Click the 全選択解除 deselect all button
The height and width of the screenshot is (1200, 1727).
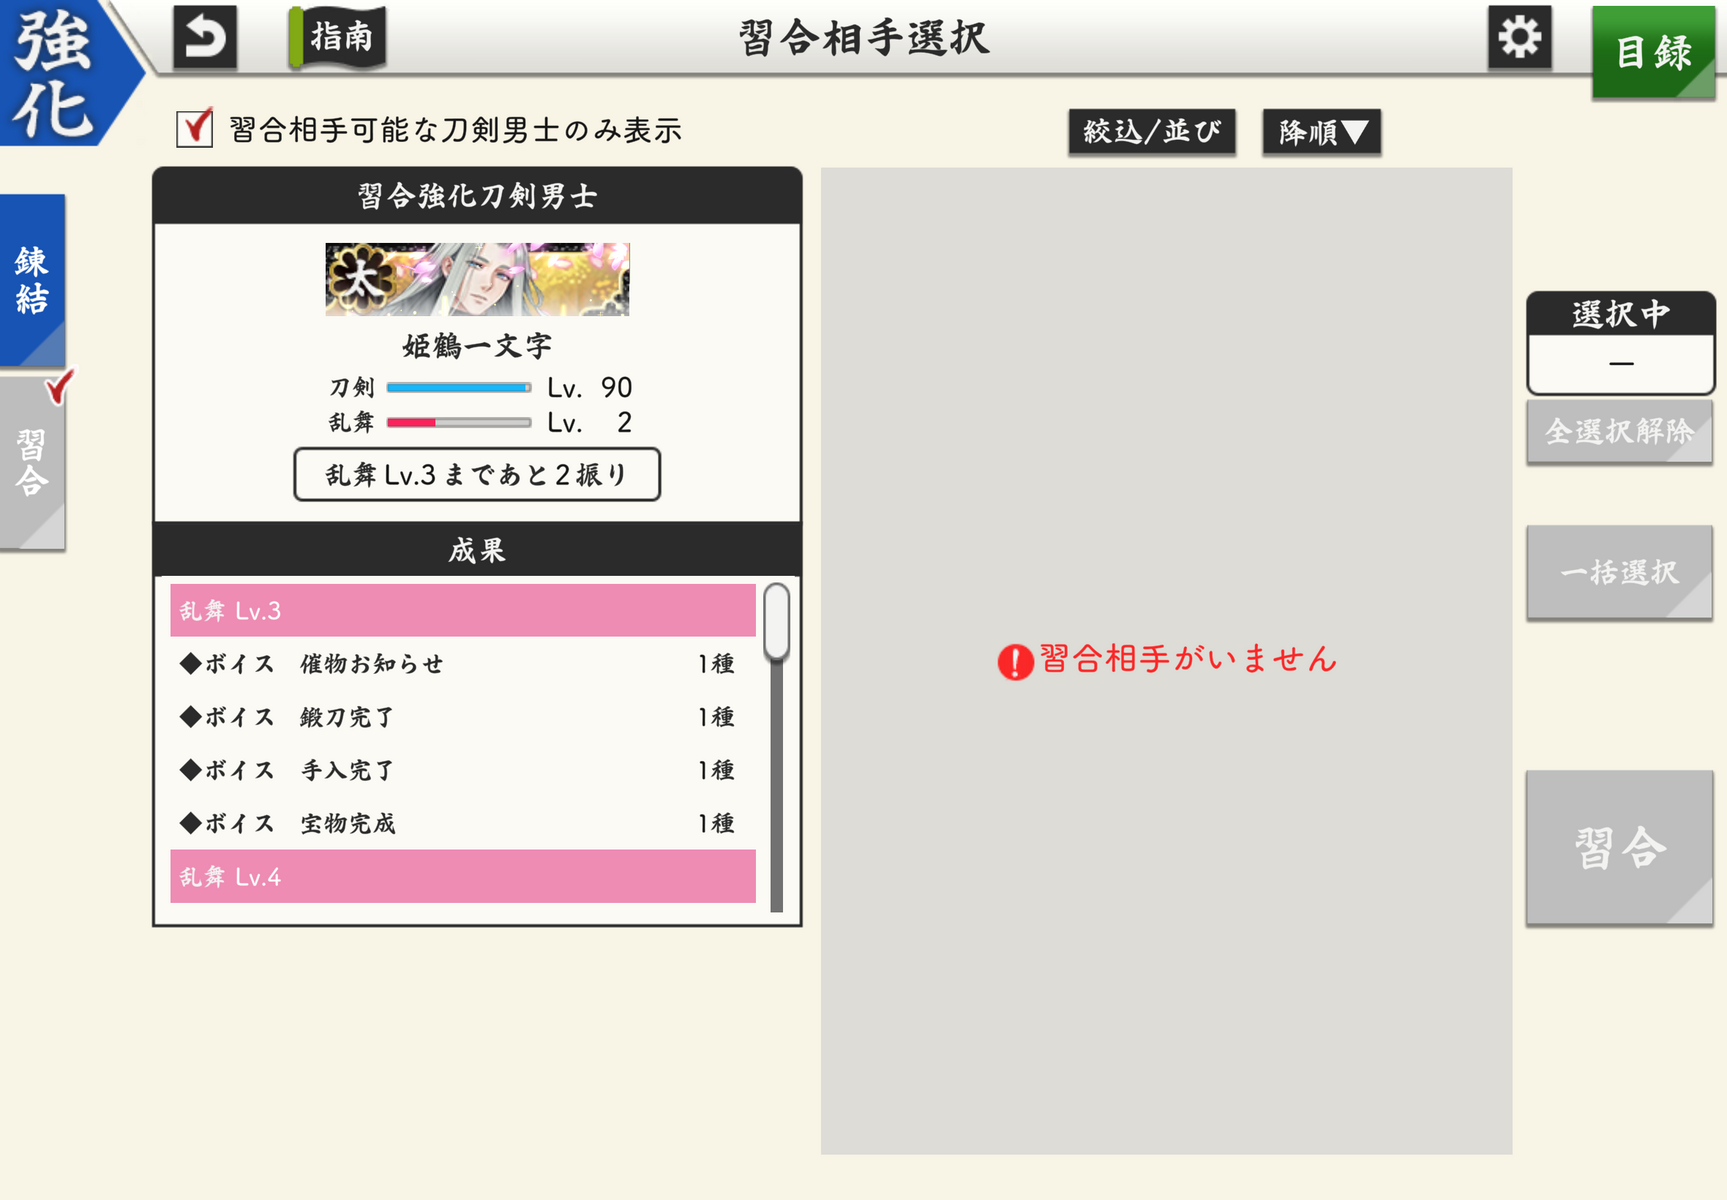pos(1619,431)
